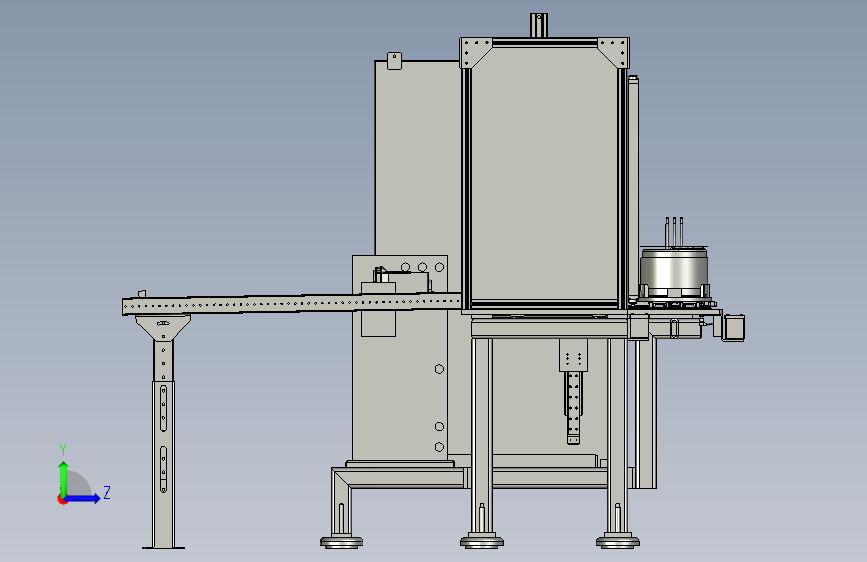Click the blue Z axis arrow of triad
The image size is (867, 562).
83,498
